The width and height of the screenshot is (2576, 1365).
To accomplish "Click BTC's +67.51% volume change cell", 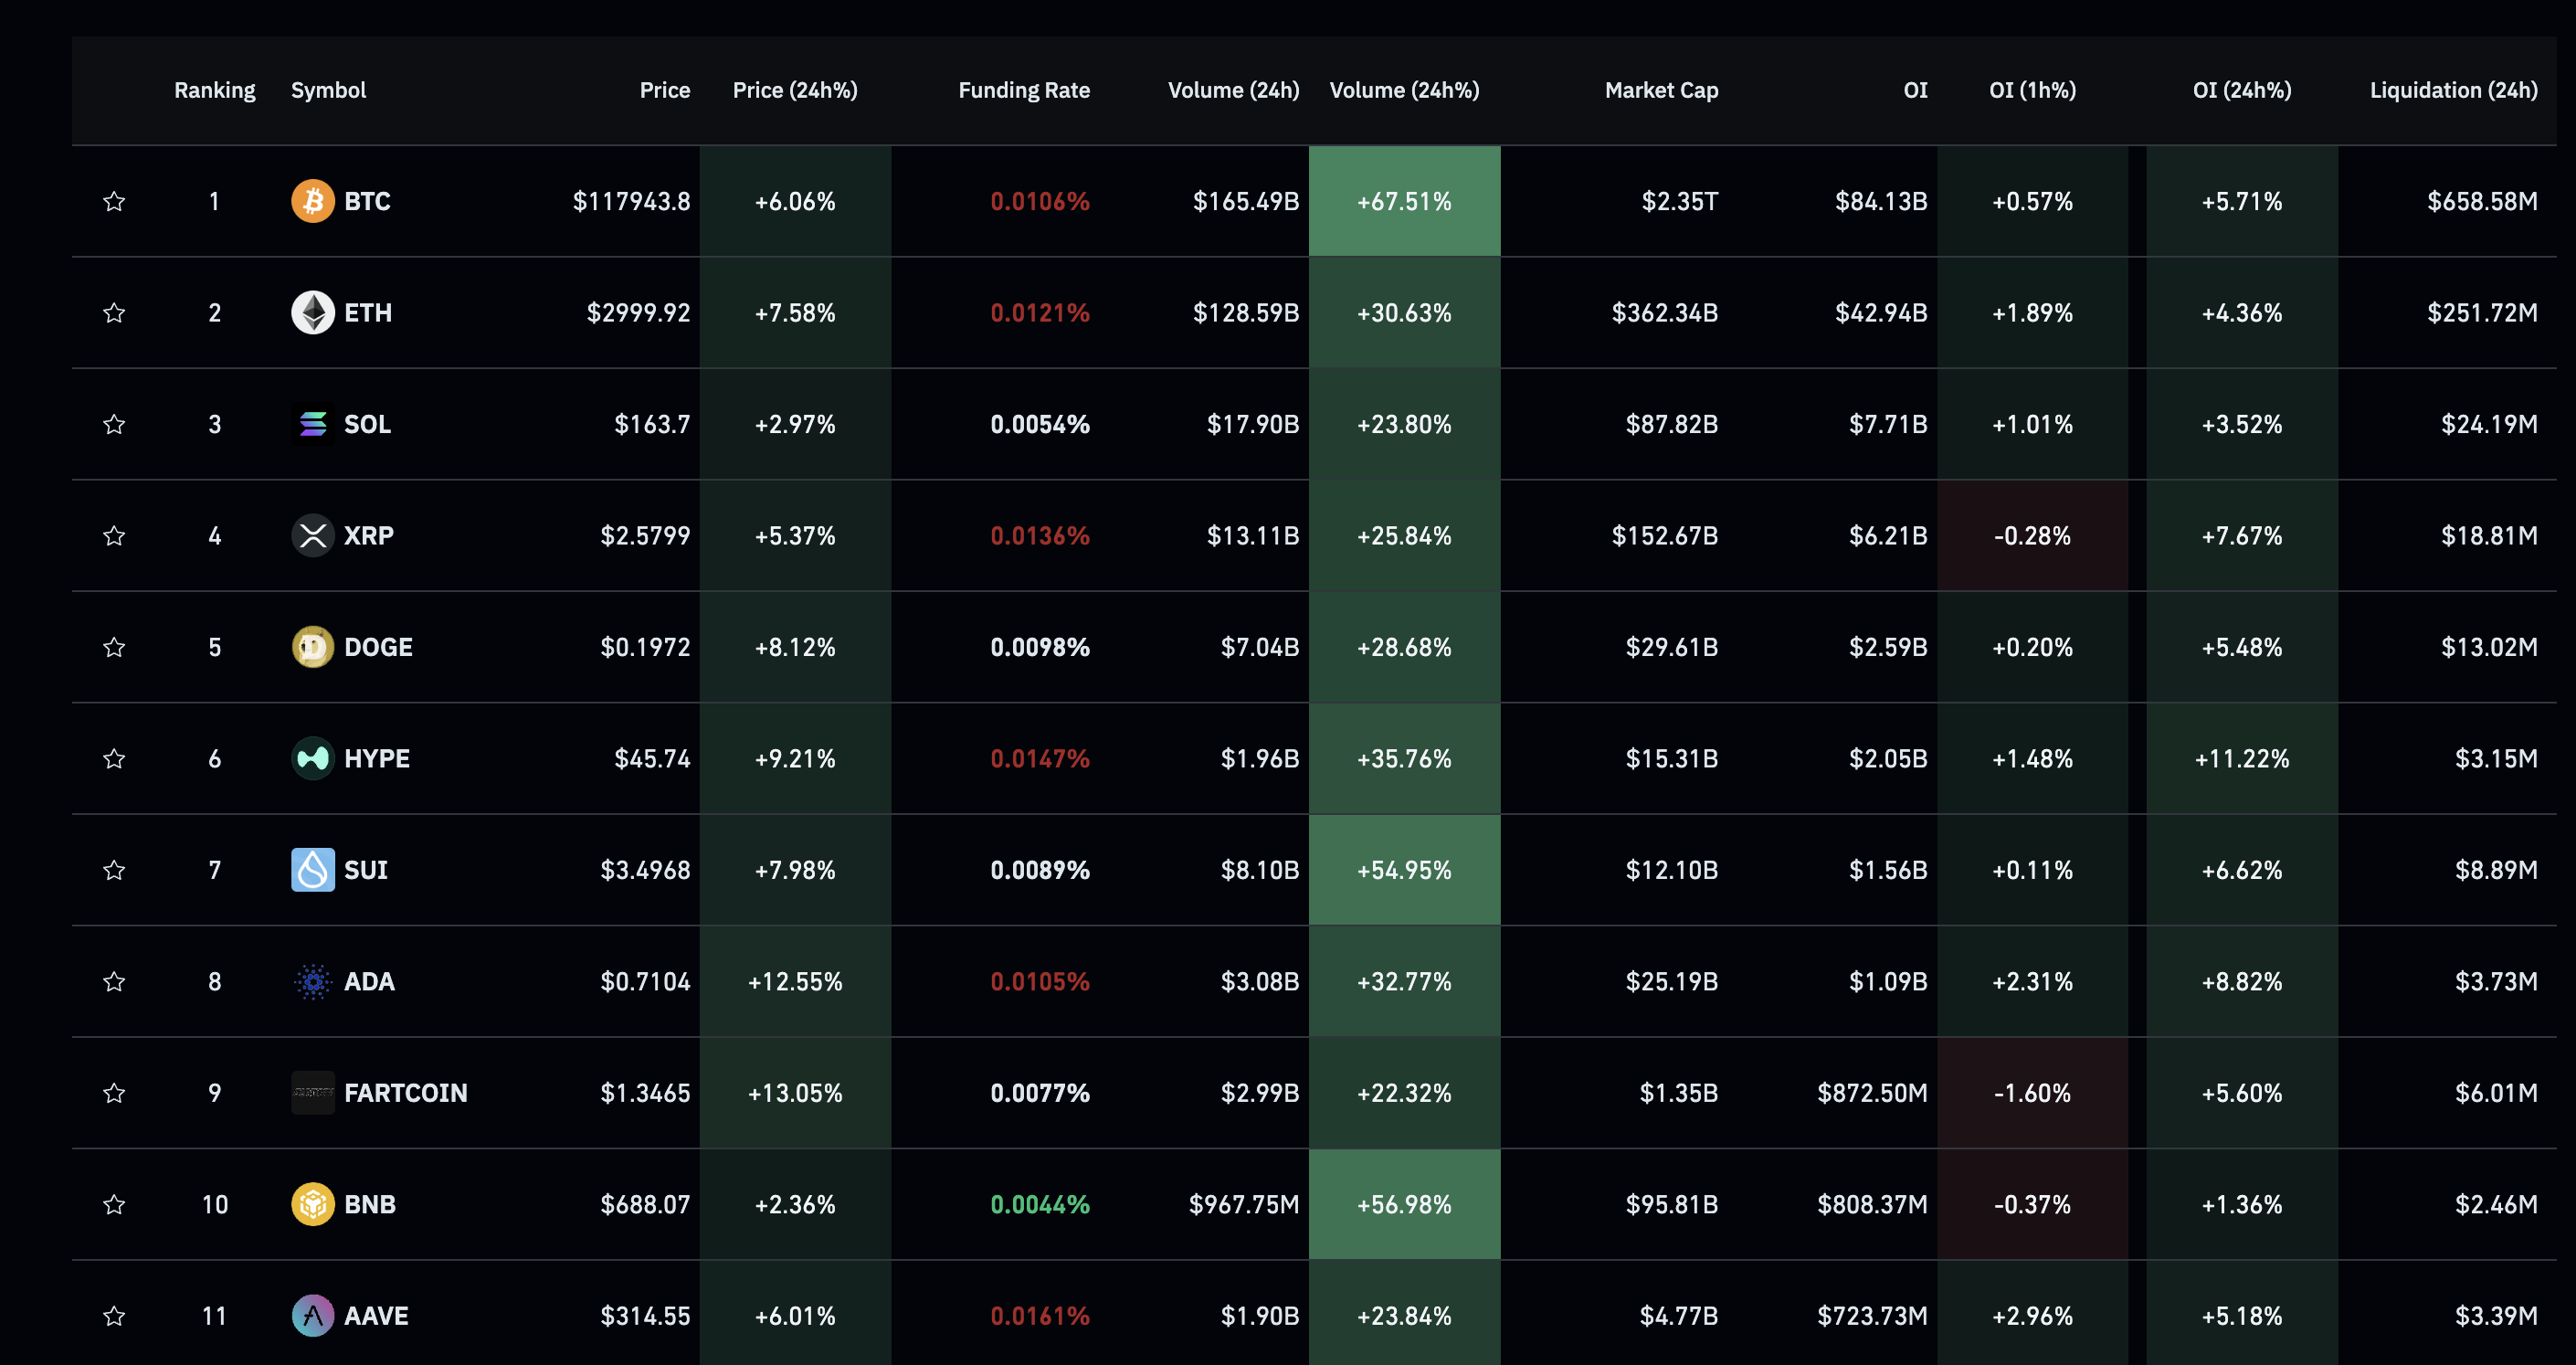I will point(1403,201).
